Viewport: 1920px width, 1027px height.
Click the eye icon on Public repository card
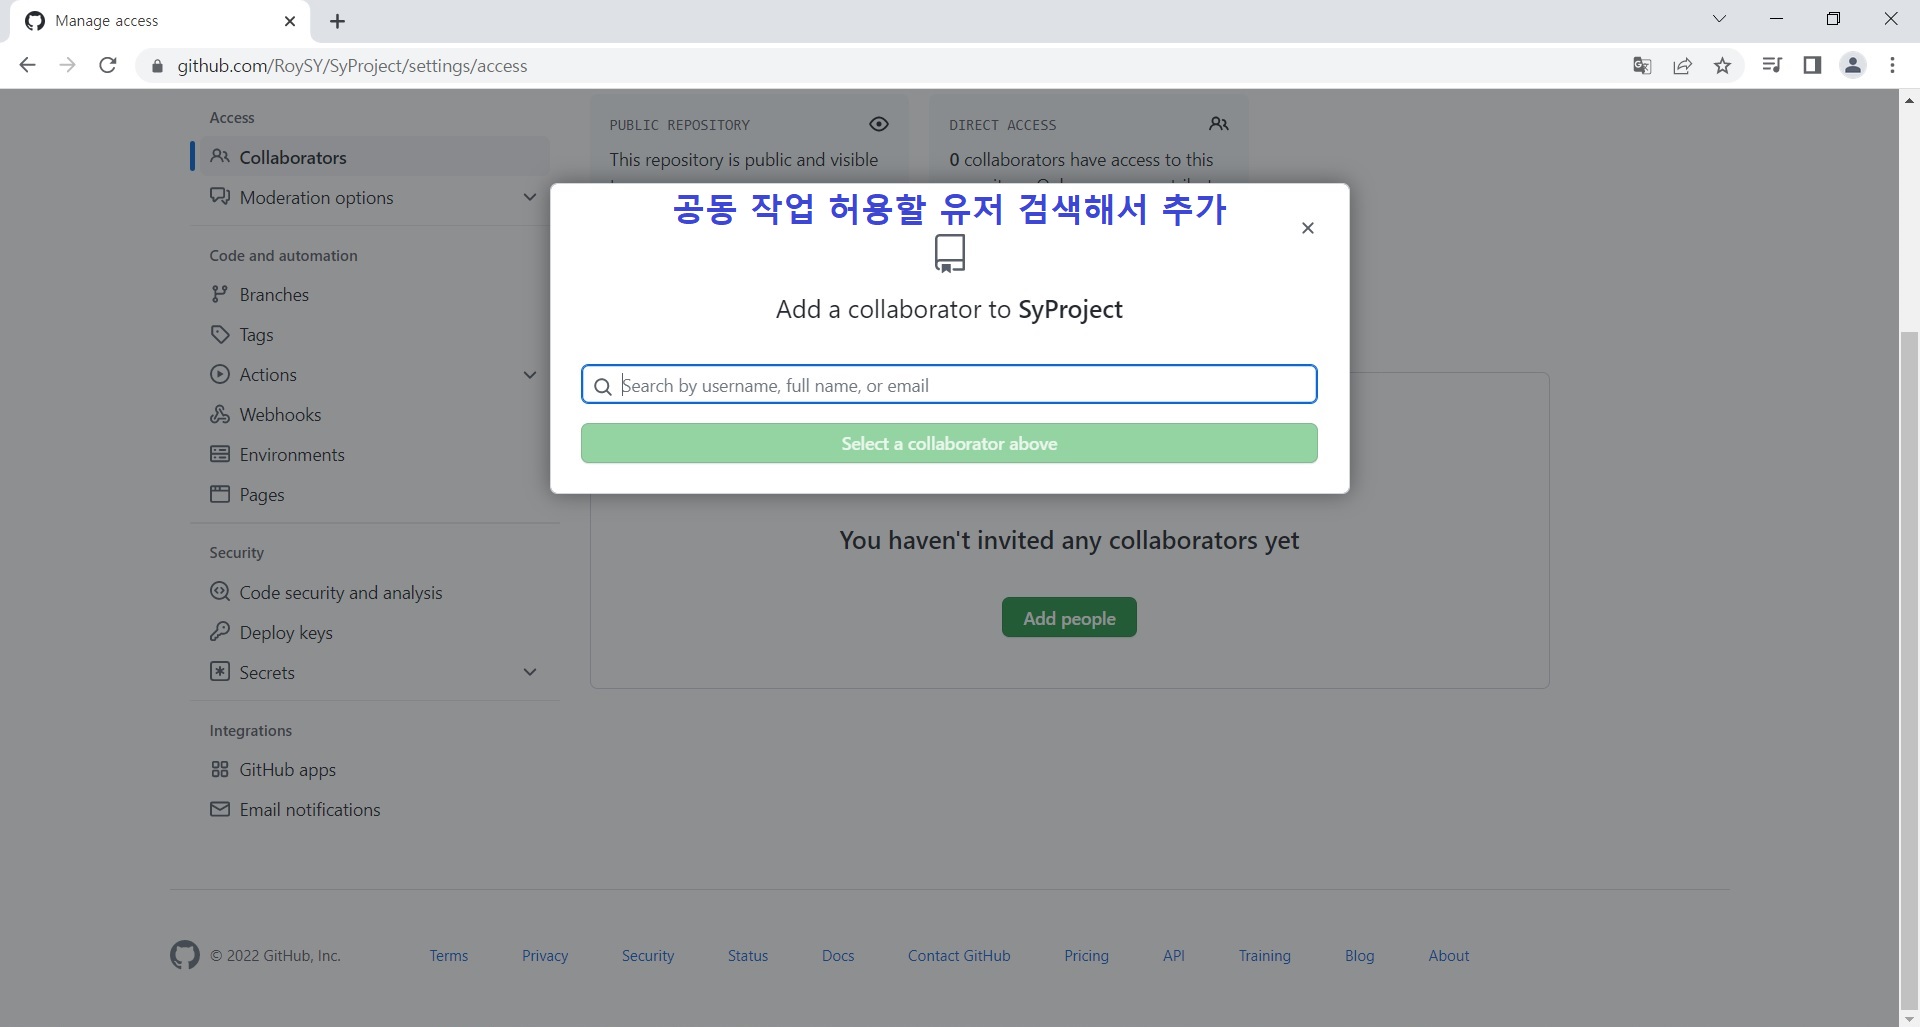879,124
